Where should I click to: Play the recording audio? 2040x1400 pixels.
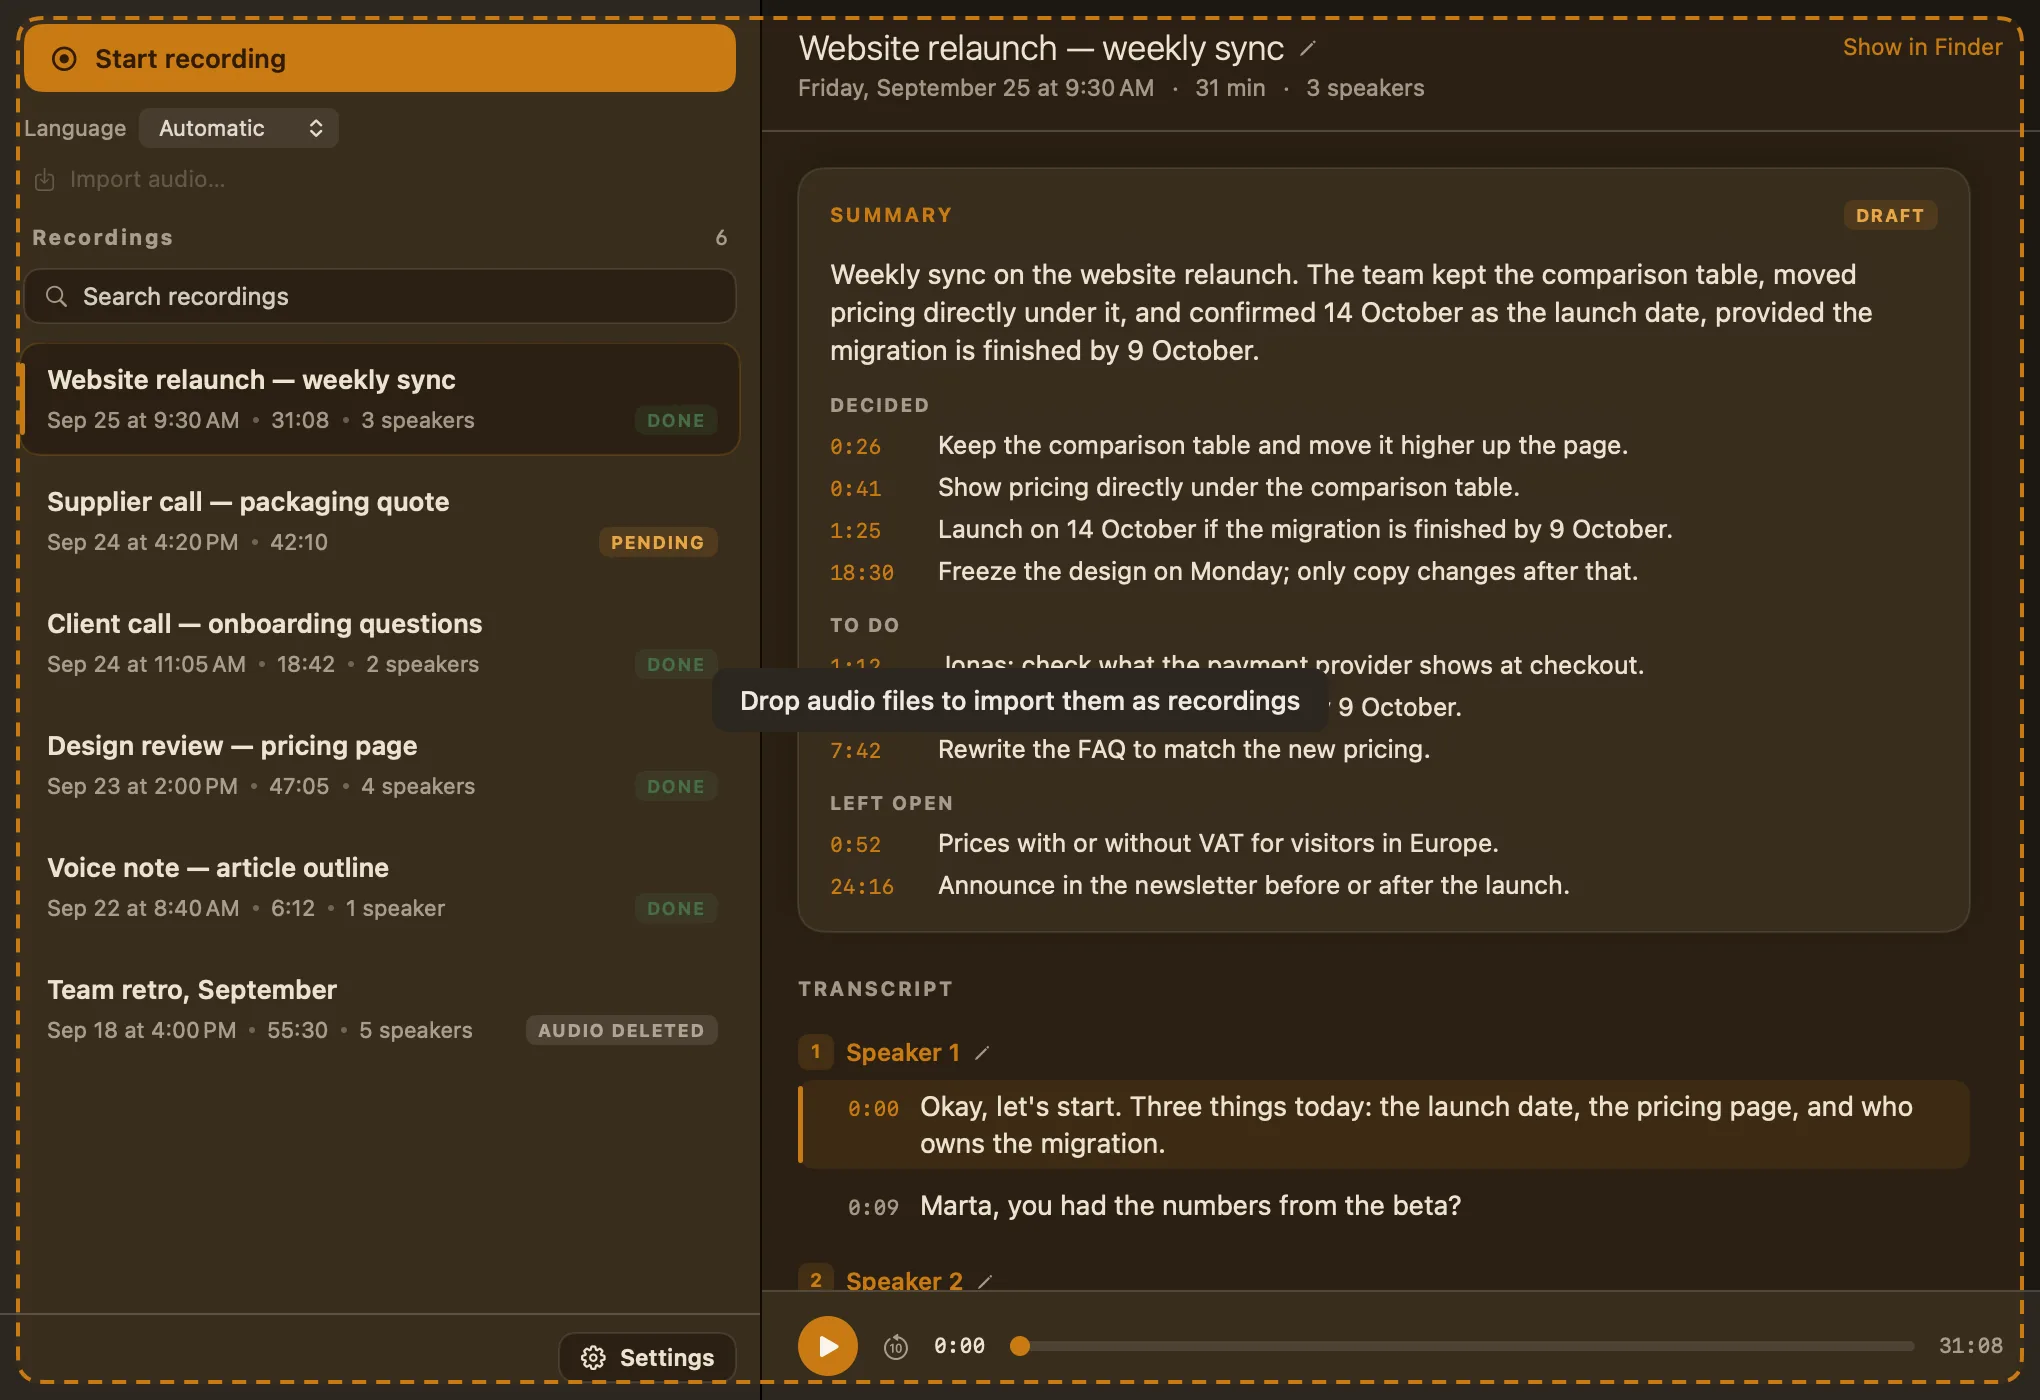[827, 1346]
